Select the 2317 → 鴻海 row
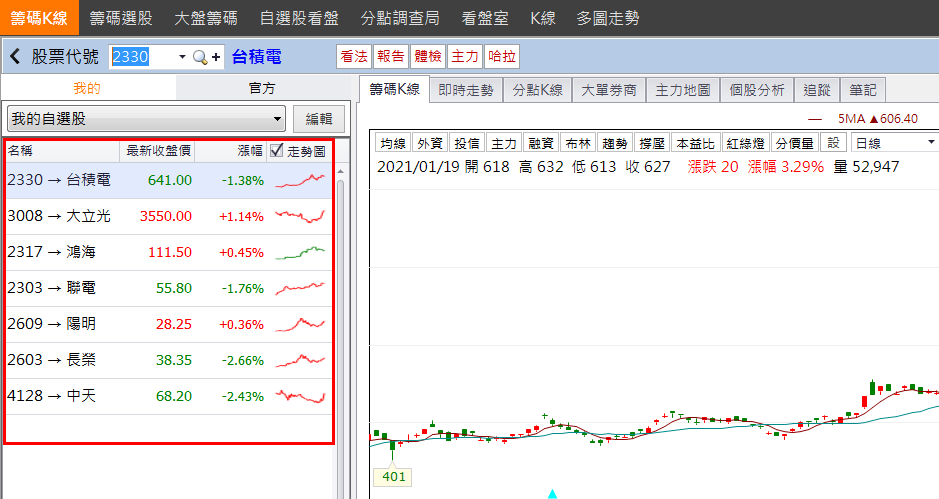 tap(169, 252)
